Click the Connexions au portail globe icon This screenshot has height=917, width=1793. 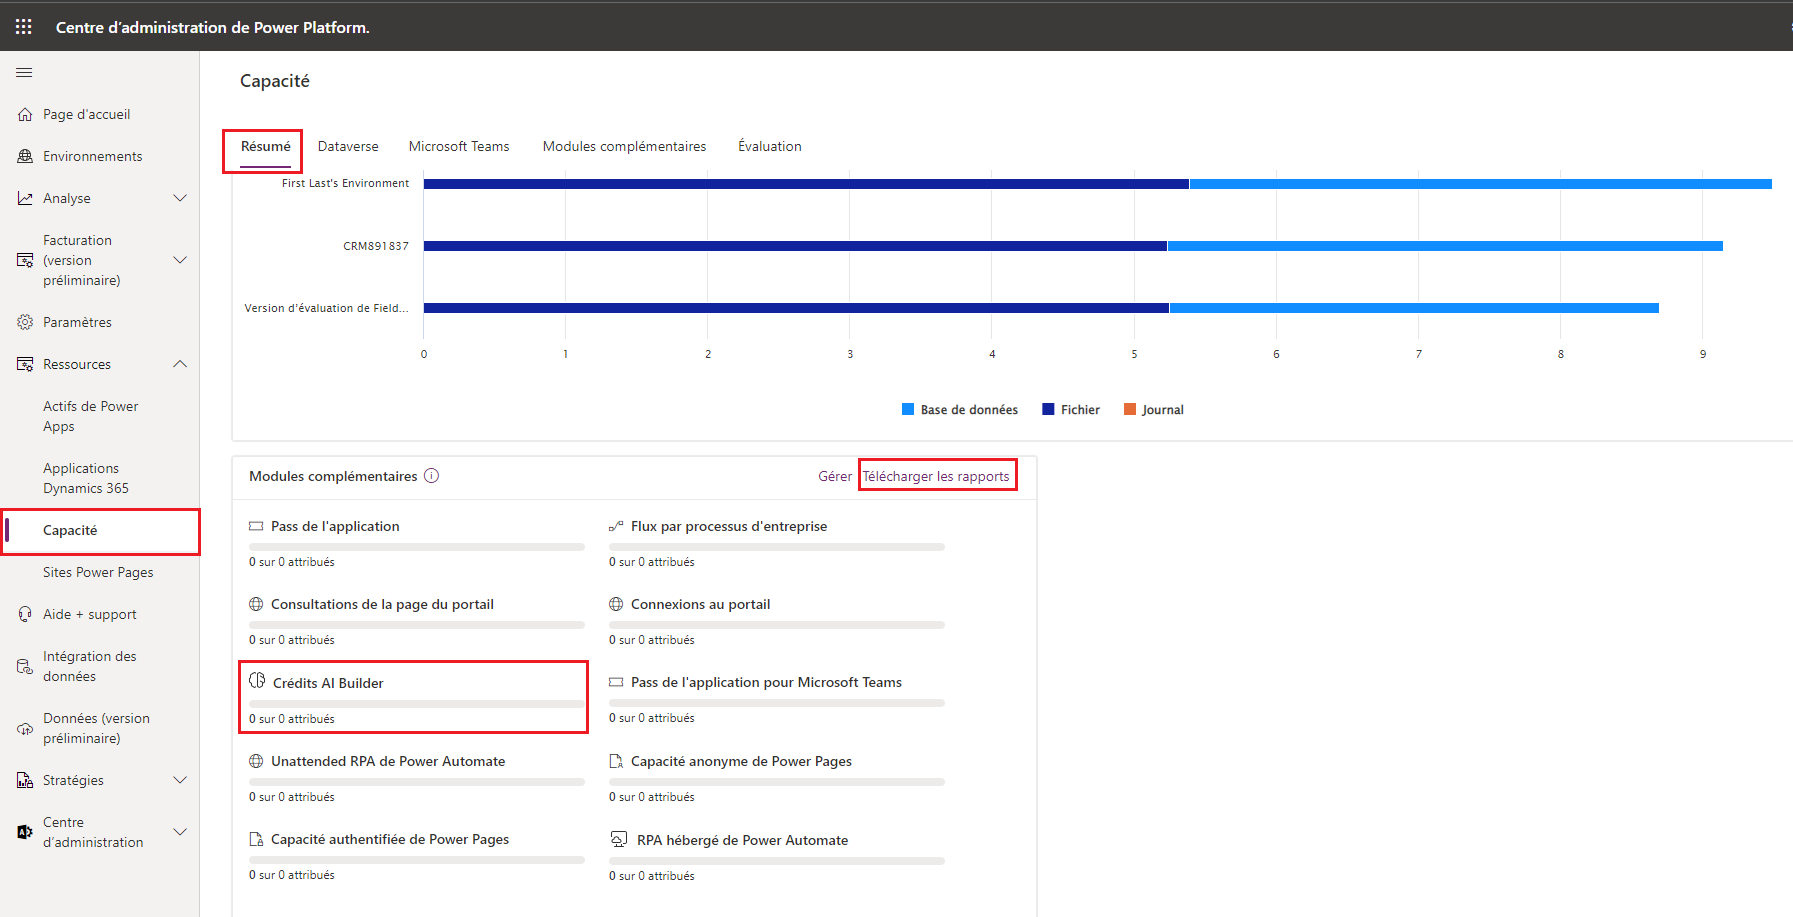click(x=616, y=604)
